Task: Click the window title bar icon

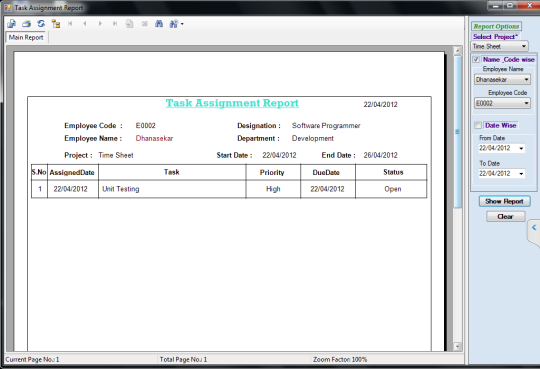Action: [x=8, y=7]
